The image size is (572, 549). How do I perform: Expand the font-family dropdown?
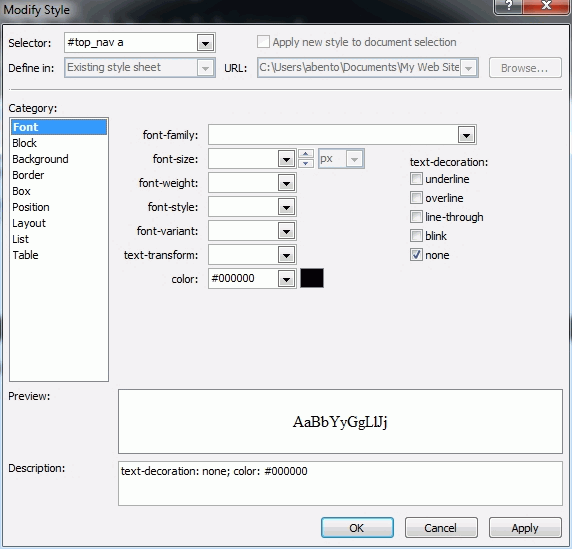tap(466, 135)
